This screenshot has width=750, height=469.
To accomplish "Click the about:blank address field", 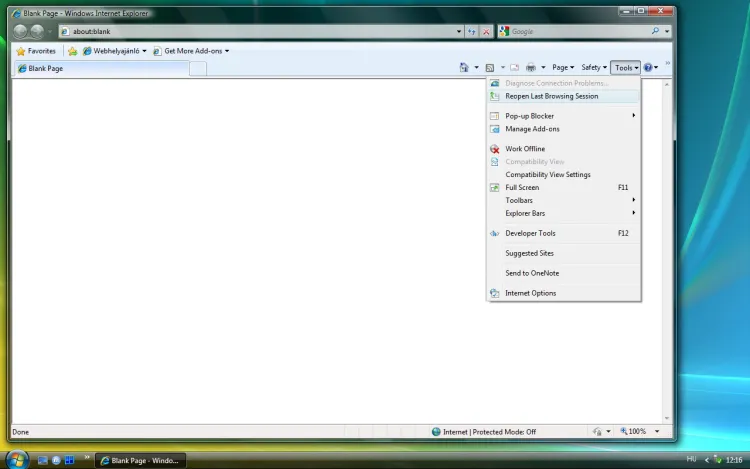I will point(260,31).
